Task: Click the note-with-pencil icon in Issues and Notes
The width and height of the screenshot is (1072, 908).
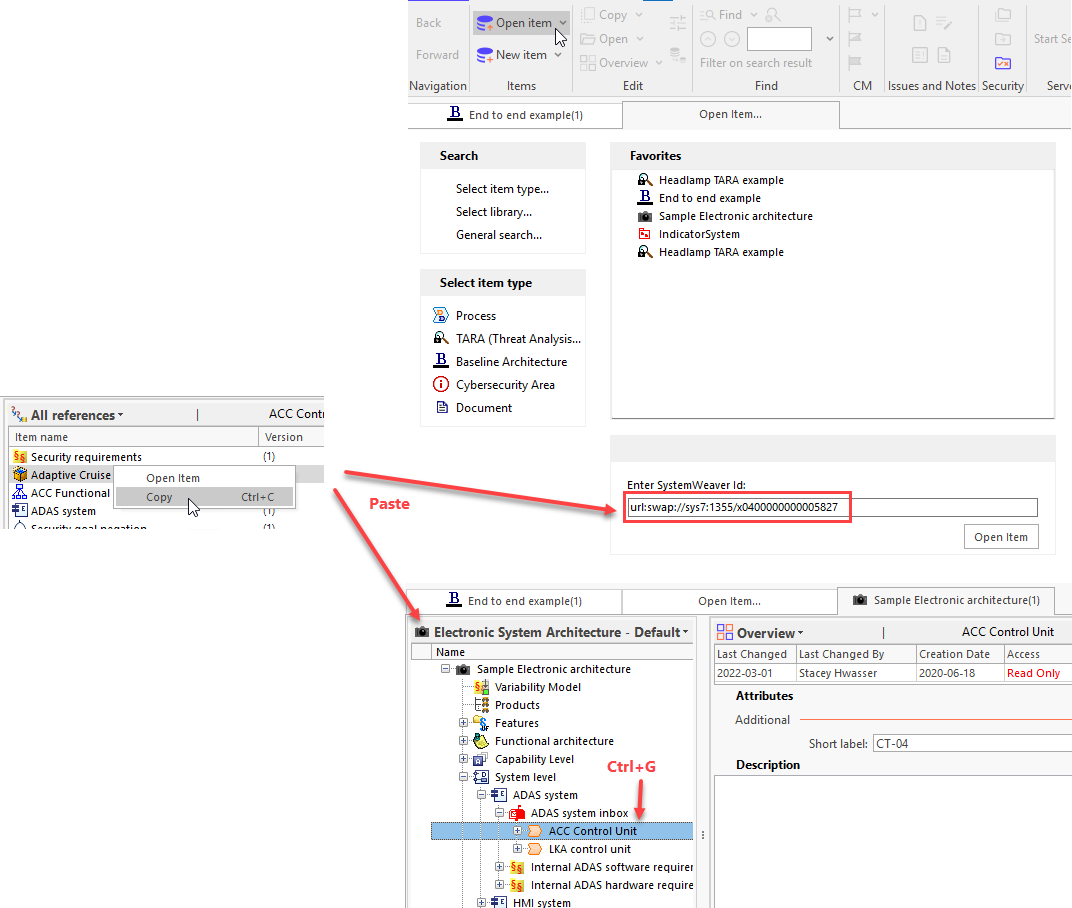Action: 944,23
